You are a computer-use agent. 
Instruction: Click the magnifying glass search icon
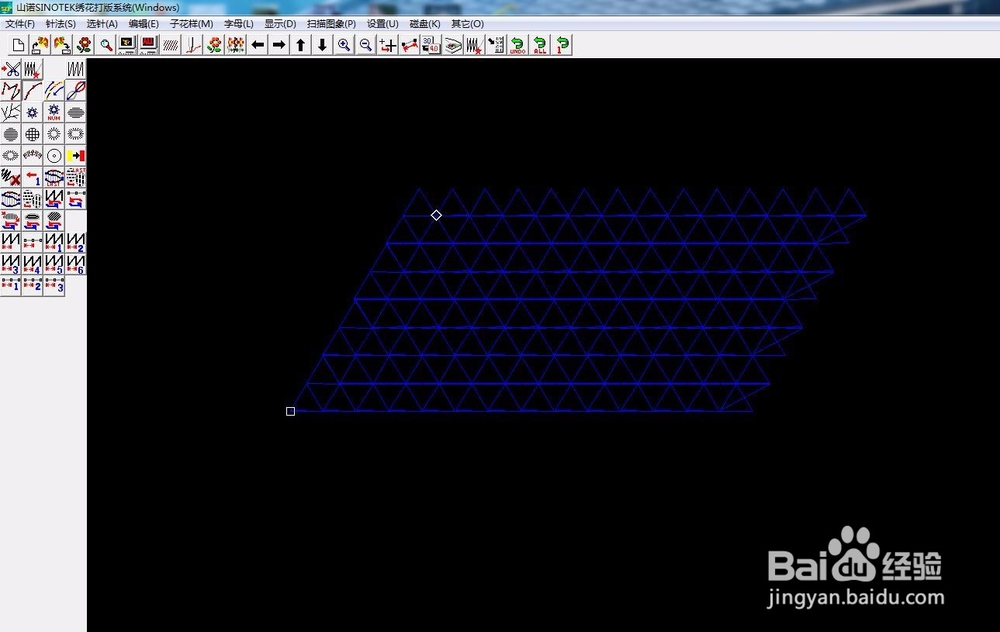pos(105,45)
